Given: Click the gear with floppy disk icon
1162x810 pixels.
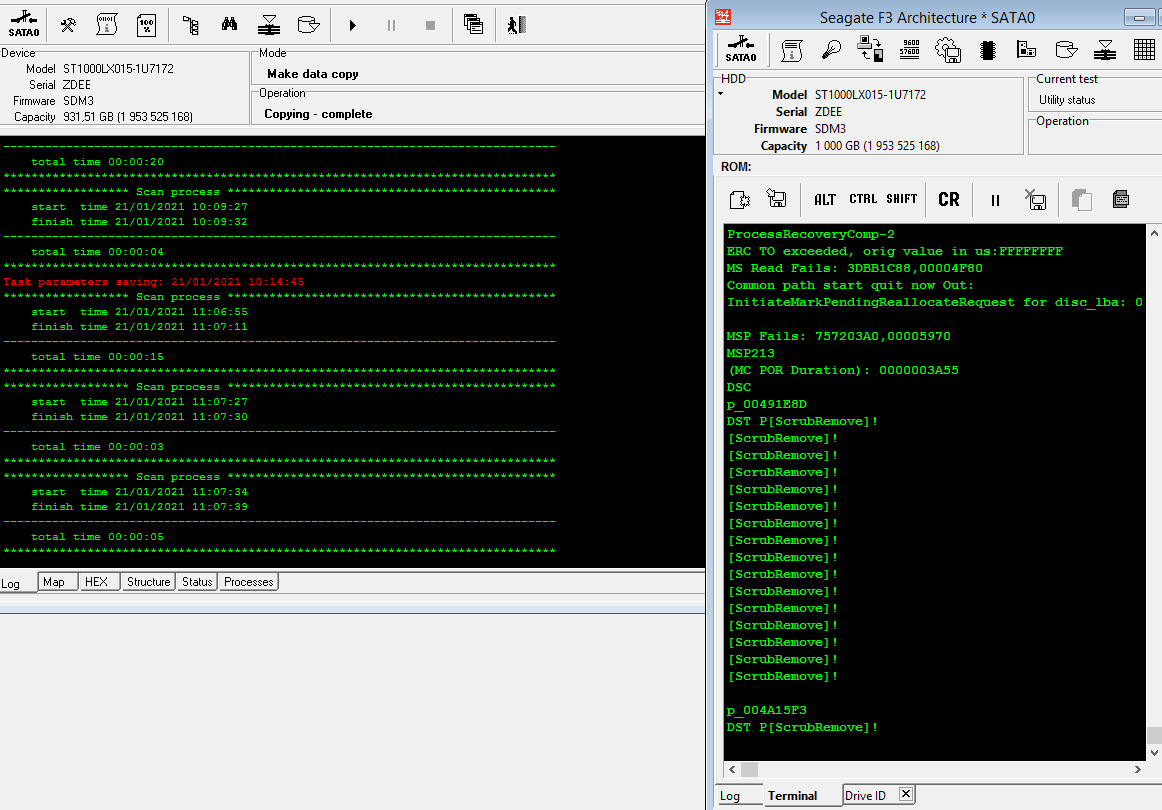Looking at the screenshot, I should point(949,50).
